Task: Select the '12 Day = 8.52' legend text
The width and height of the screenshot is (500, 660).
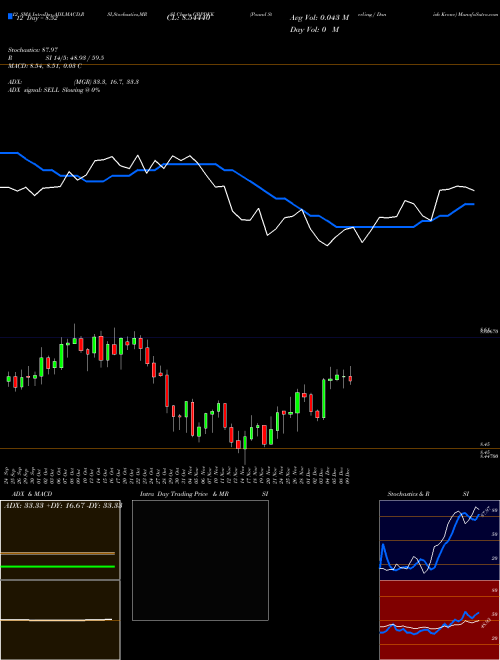Action: pos(36,19)
